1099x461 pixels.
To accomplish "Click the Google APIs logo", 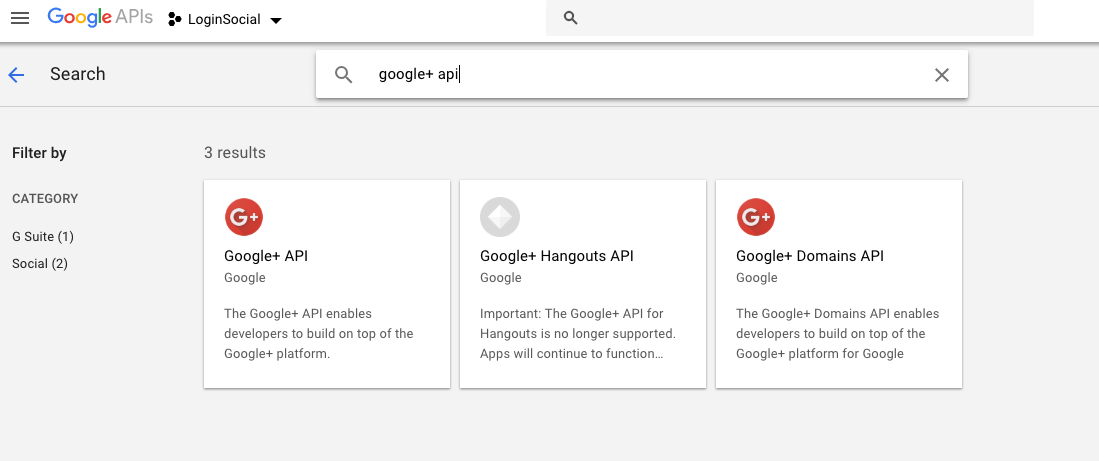I will [99, 18].
